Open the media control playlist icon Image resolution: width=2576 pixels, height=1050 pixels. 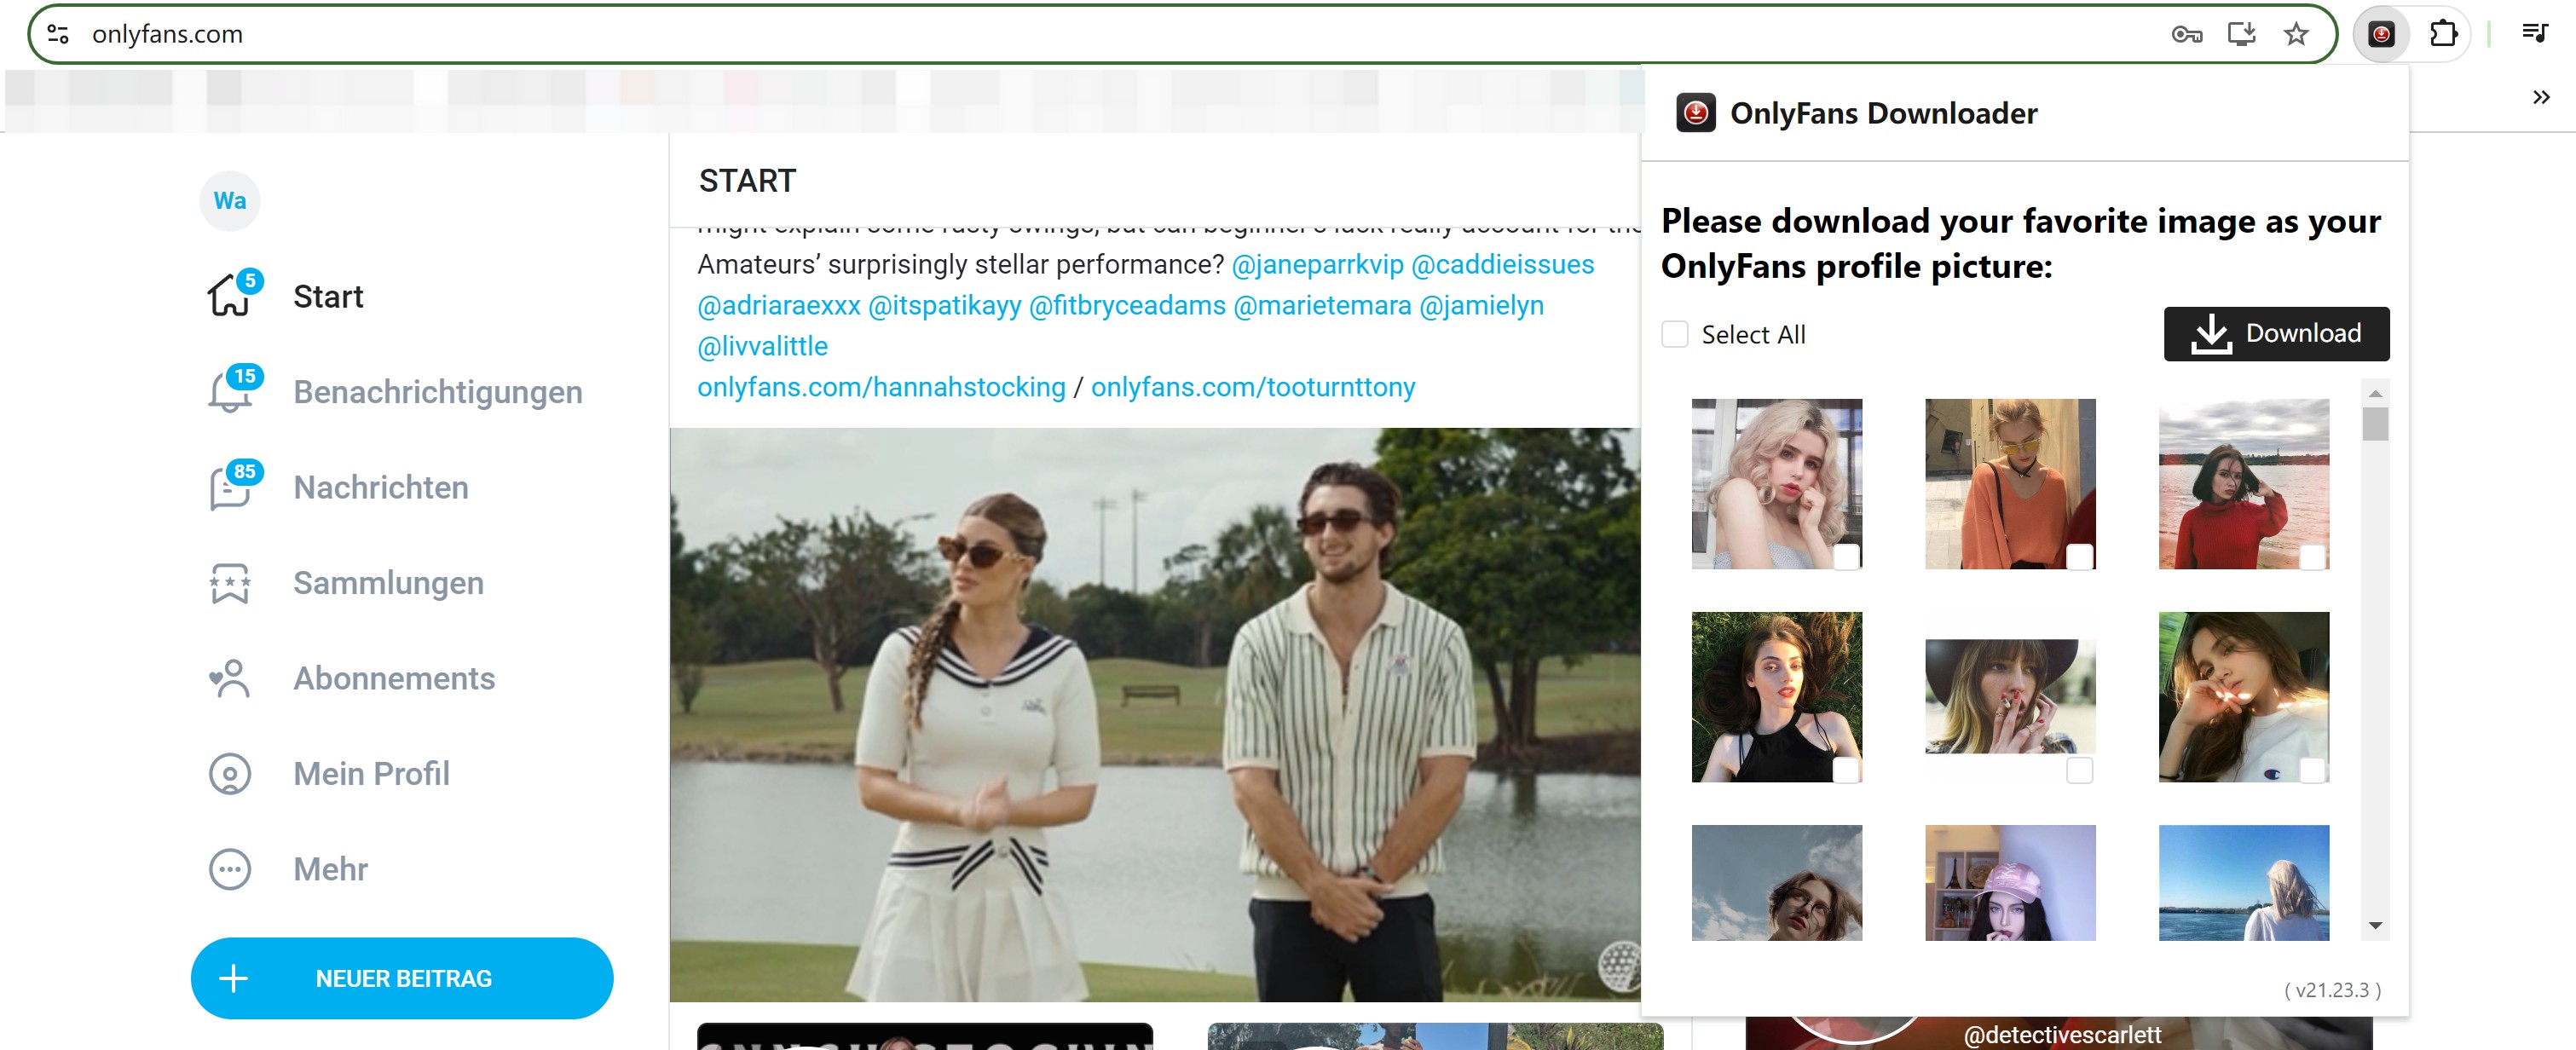pos(2534,34)
